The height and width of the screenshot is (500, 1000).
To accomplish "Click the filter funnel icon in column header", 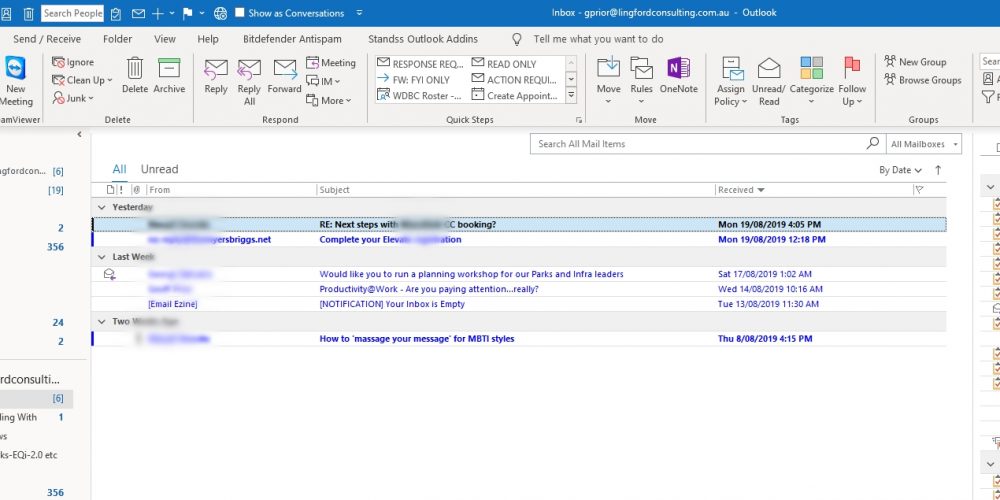I will point(919,189).
